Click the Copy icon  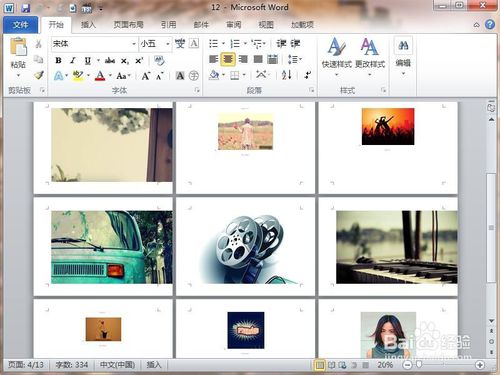(x=39, y=59)
